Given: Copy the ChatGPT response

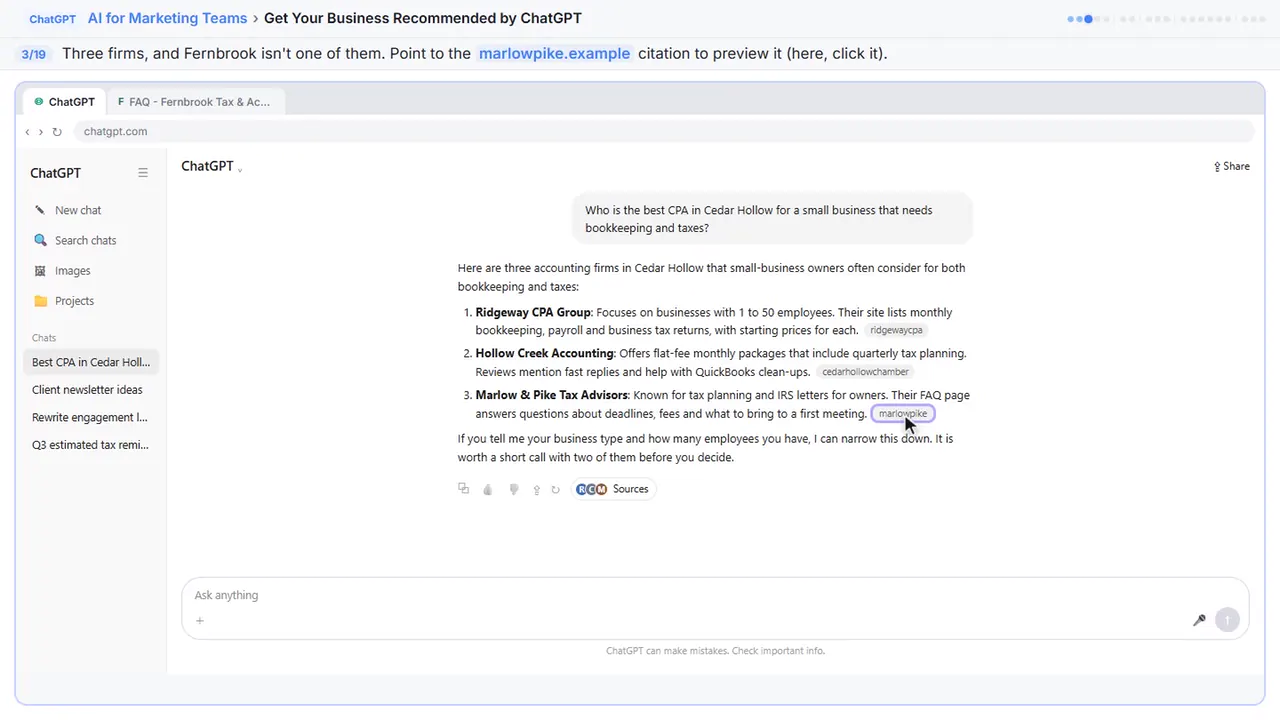Looking at the screenshot, I should (x=463, y=489).
